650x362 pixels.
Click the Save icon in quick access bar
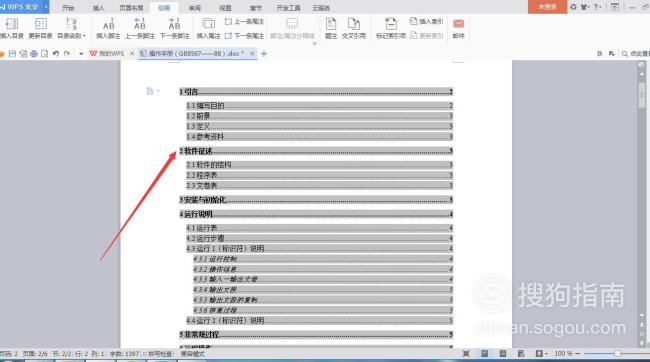pos(12,53)
